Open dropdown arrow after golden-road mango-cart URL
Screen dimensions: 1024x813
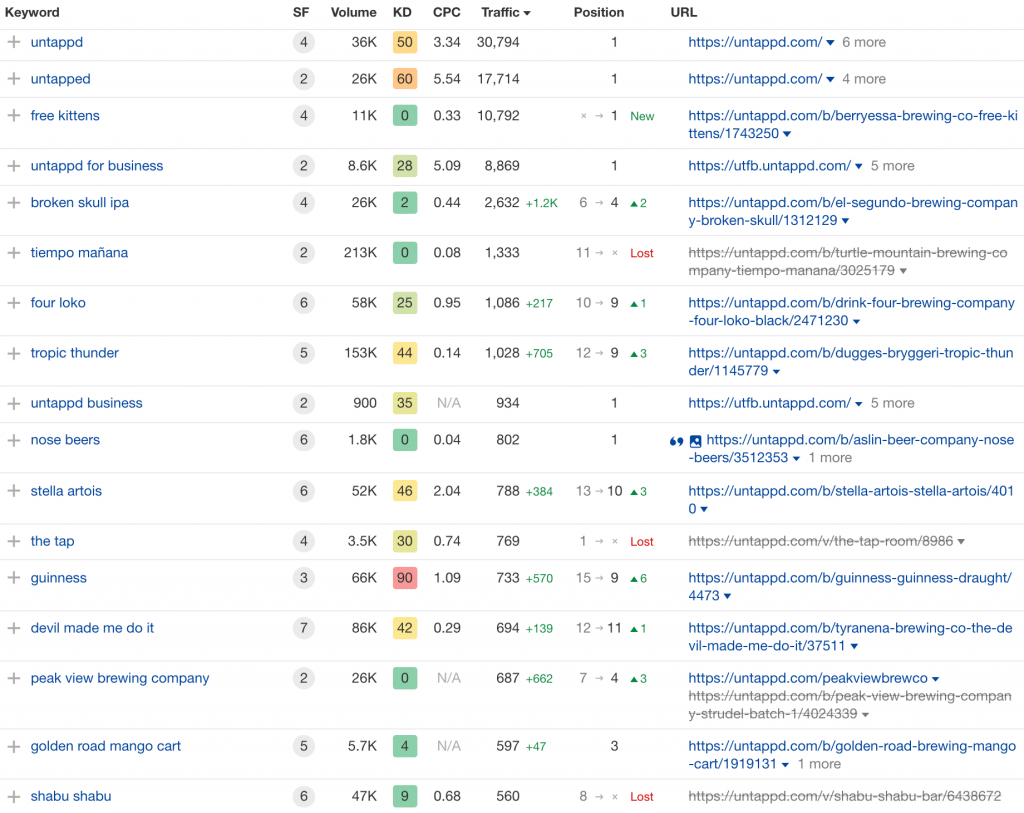tap(785, 765)
